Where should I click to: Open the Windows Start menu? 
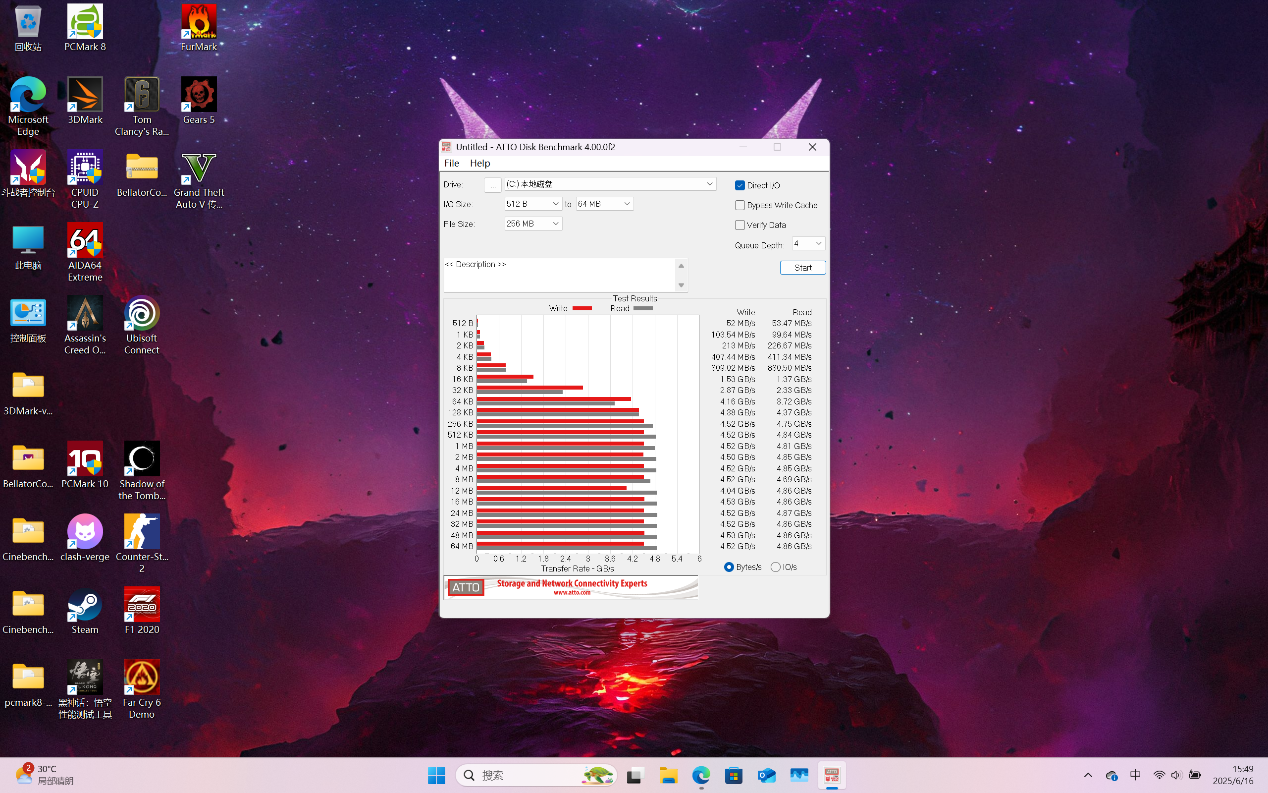(436, 775)
